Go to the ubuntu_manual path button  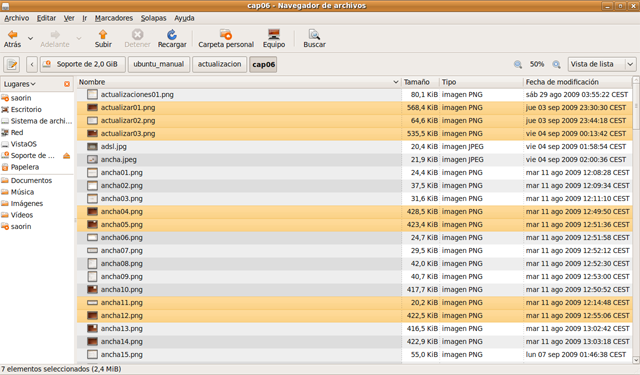click(159, 64)
